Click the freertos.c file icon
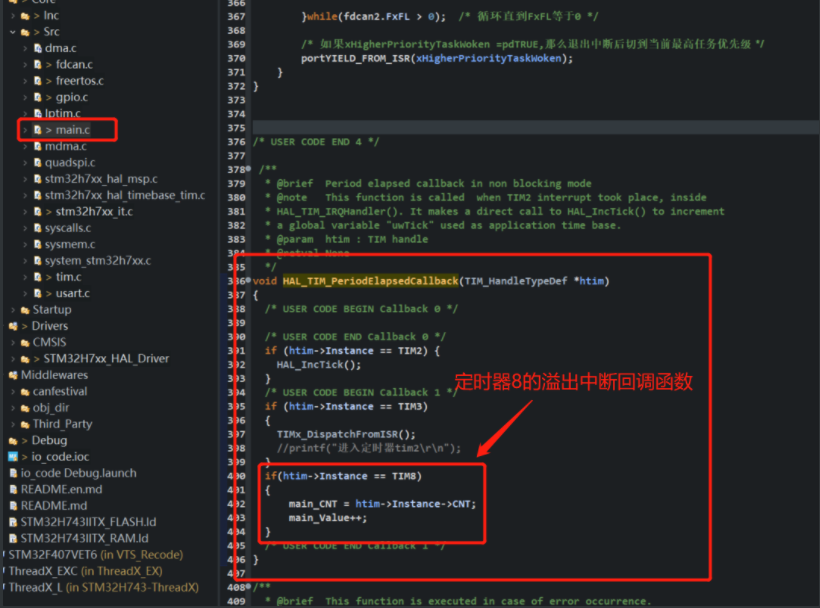Image resolution: width=820 pixels, height=608 pixels. click(38, 81)
